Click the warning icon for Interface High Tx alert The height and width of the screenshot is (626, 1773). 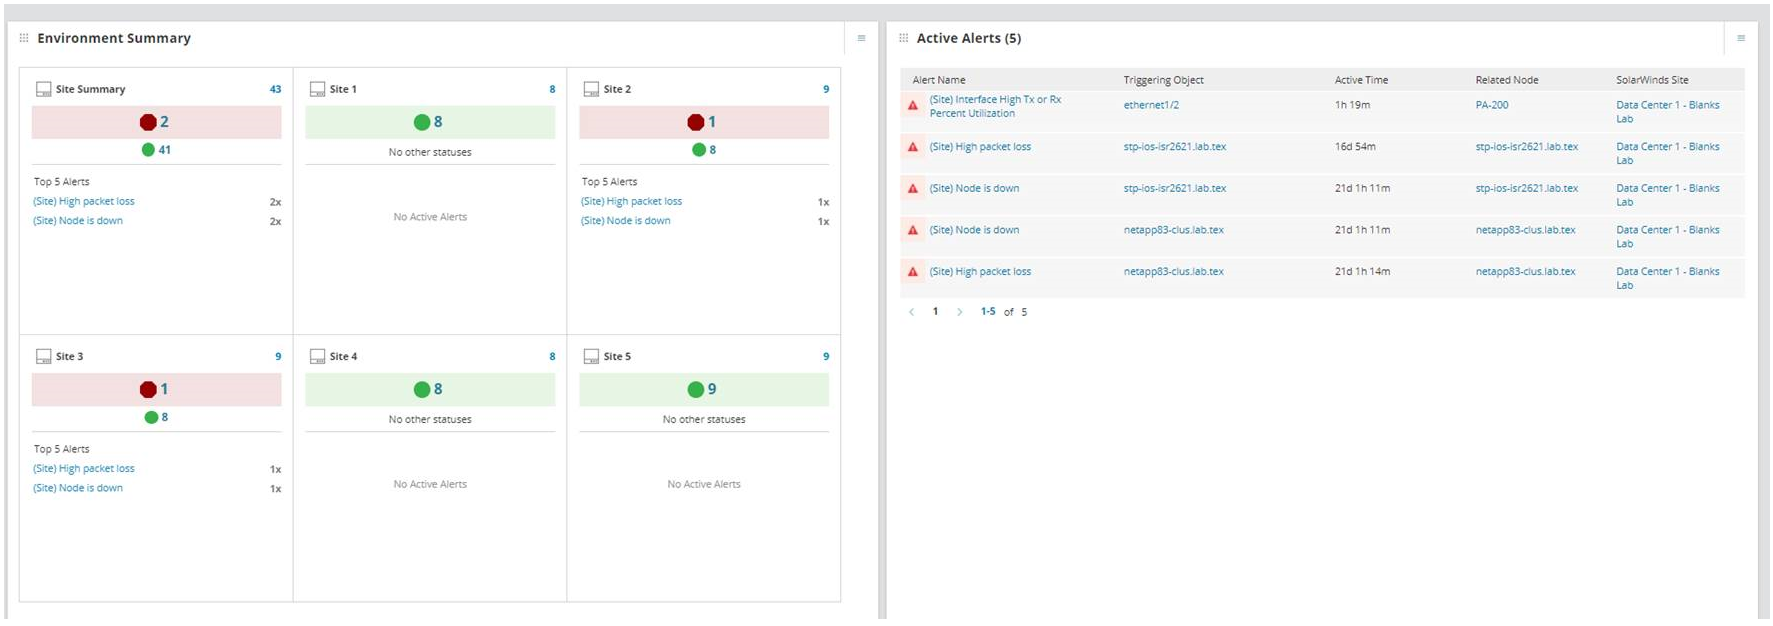[x=913, y=105]
